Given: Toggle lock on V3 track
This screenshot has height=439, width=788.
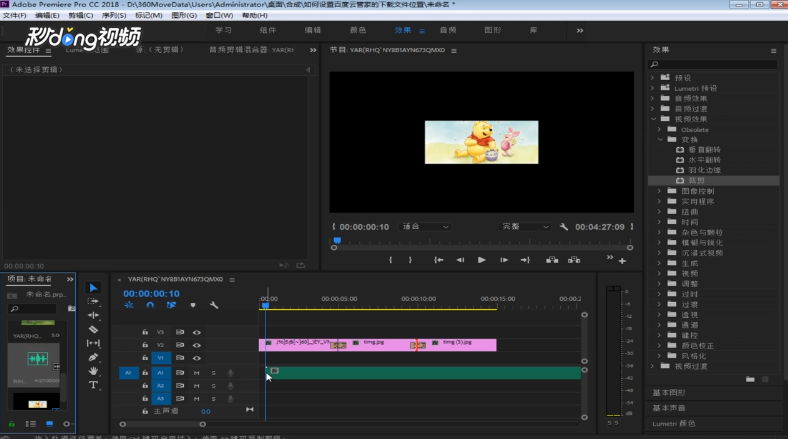Looking at the screenshot, I should click(x=145, y=332).
